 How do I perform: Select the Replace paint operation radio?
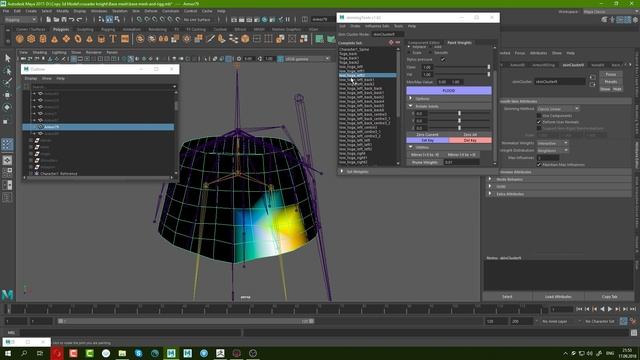[x=409, y=47]
